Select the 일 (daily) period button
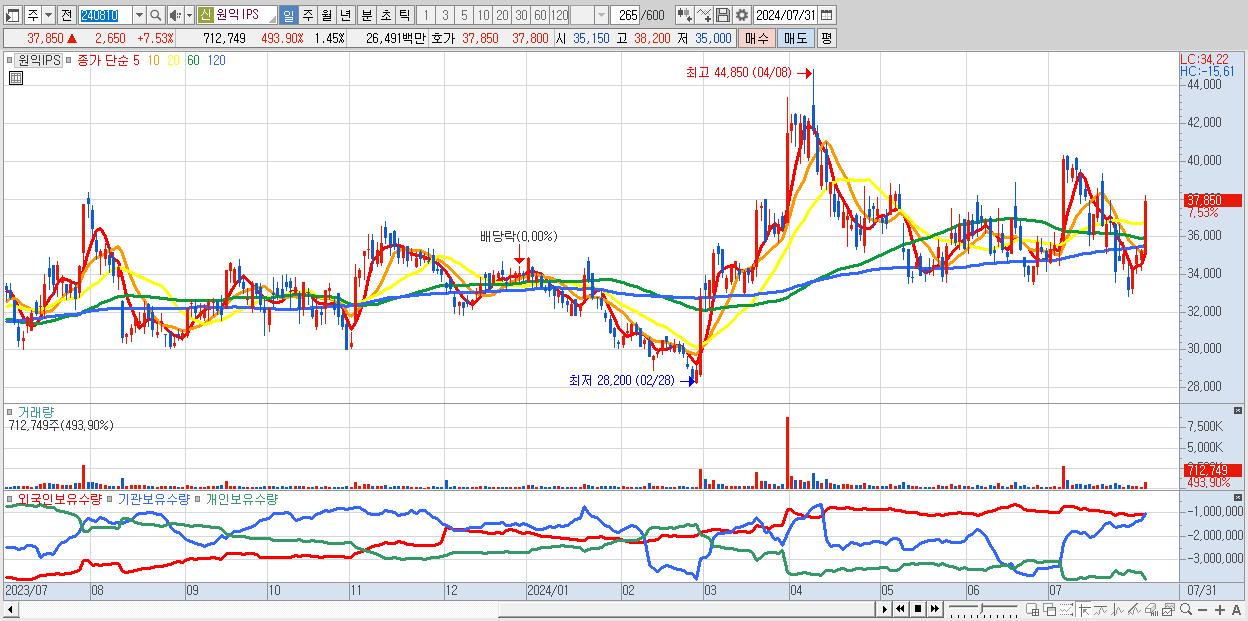This screenshot has width=1248, height=621. point(288,15)
